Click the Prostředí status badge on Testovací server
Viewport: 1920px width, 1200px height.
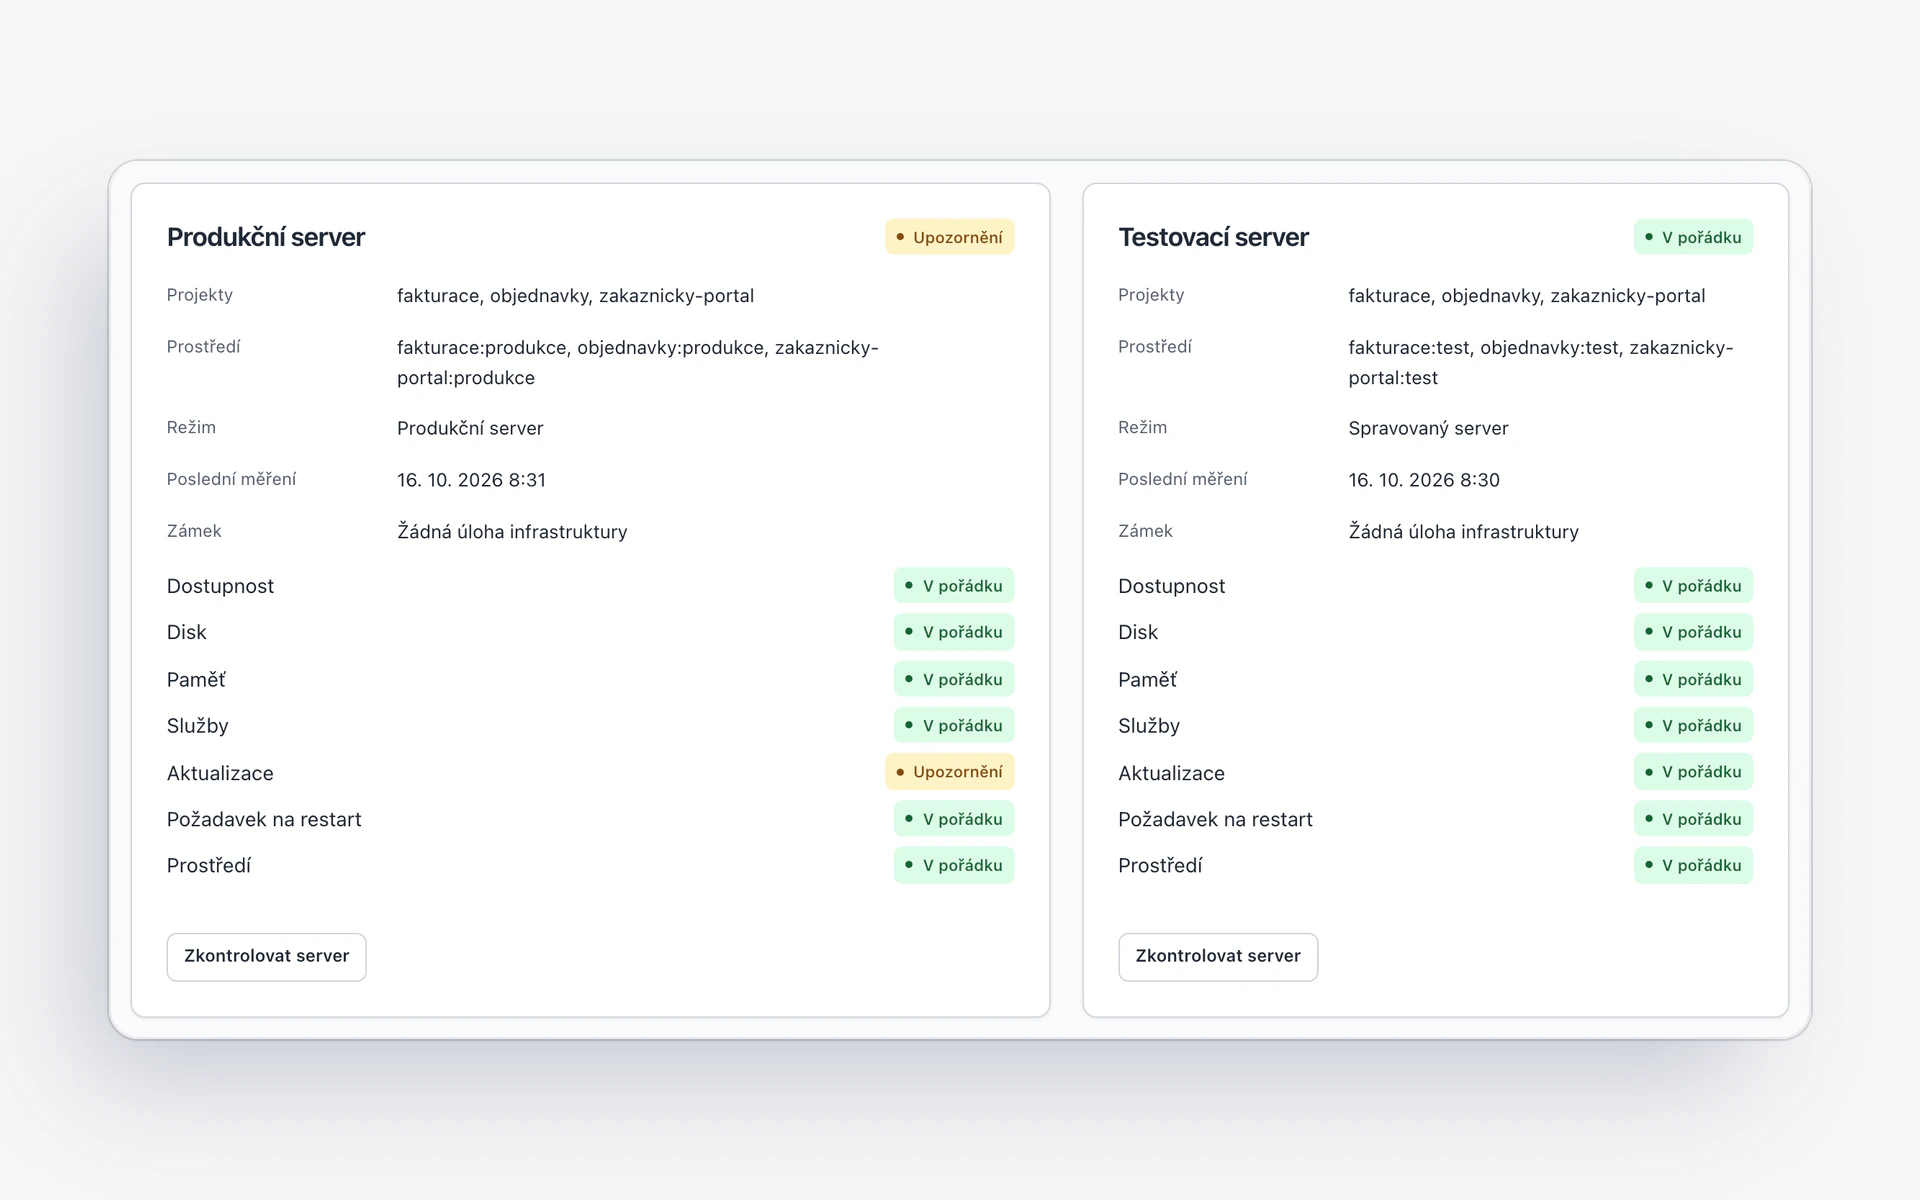(1693, 865)
